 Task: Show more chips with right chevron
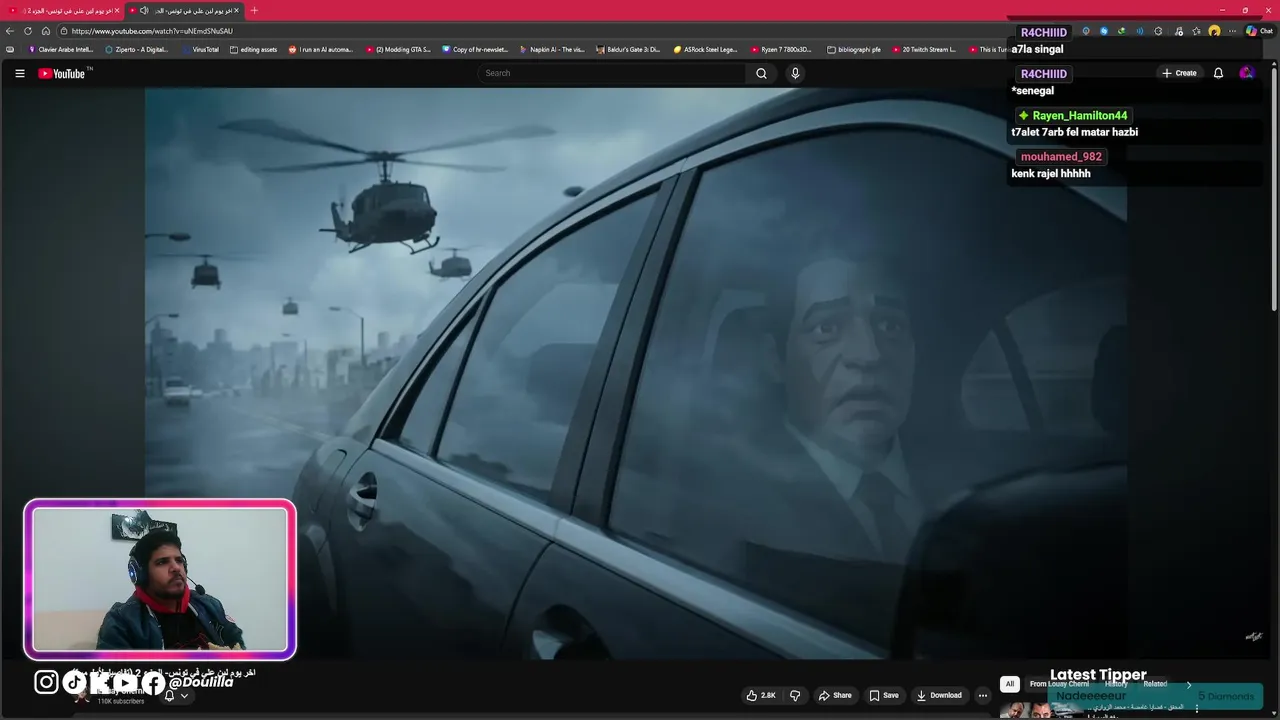pyautogui.click(x=1188, y=684)
